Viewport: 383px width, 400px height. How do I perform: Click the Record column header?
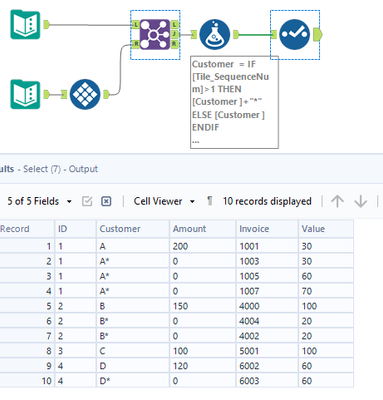coord(27,229)
